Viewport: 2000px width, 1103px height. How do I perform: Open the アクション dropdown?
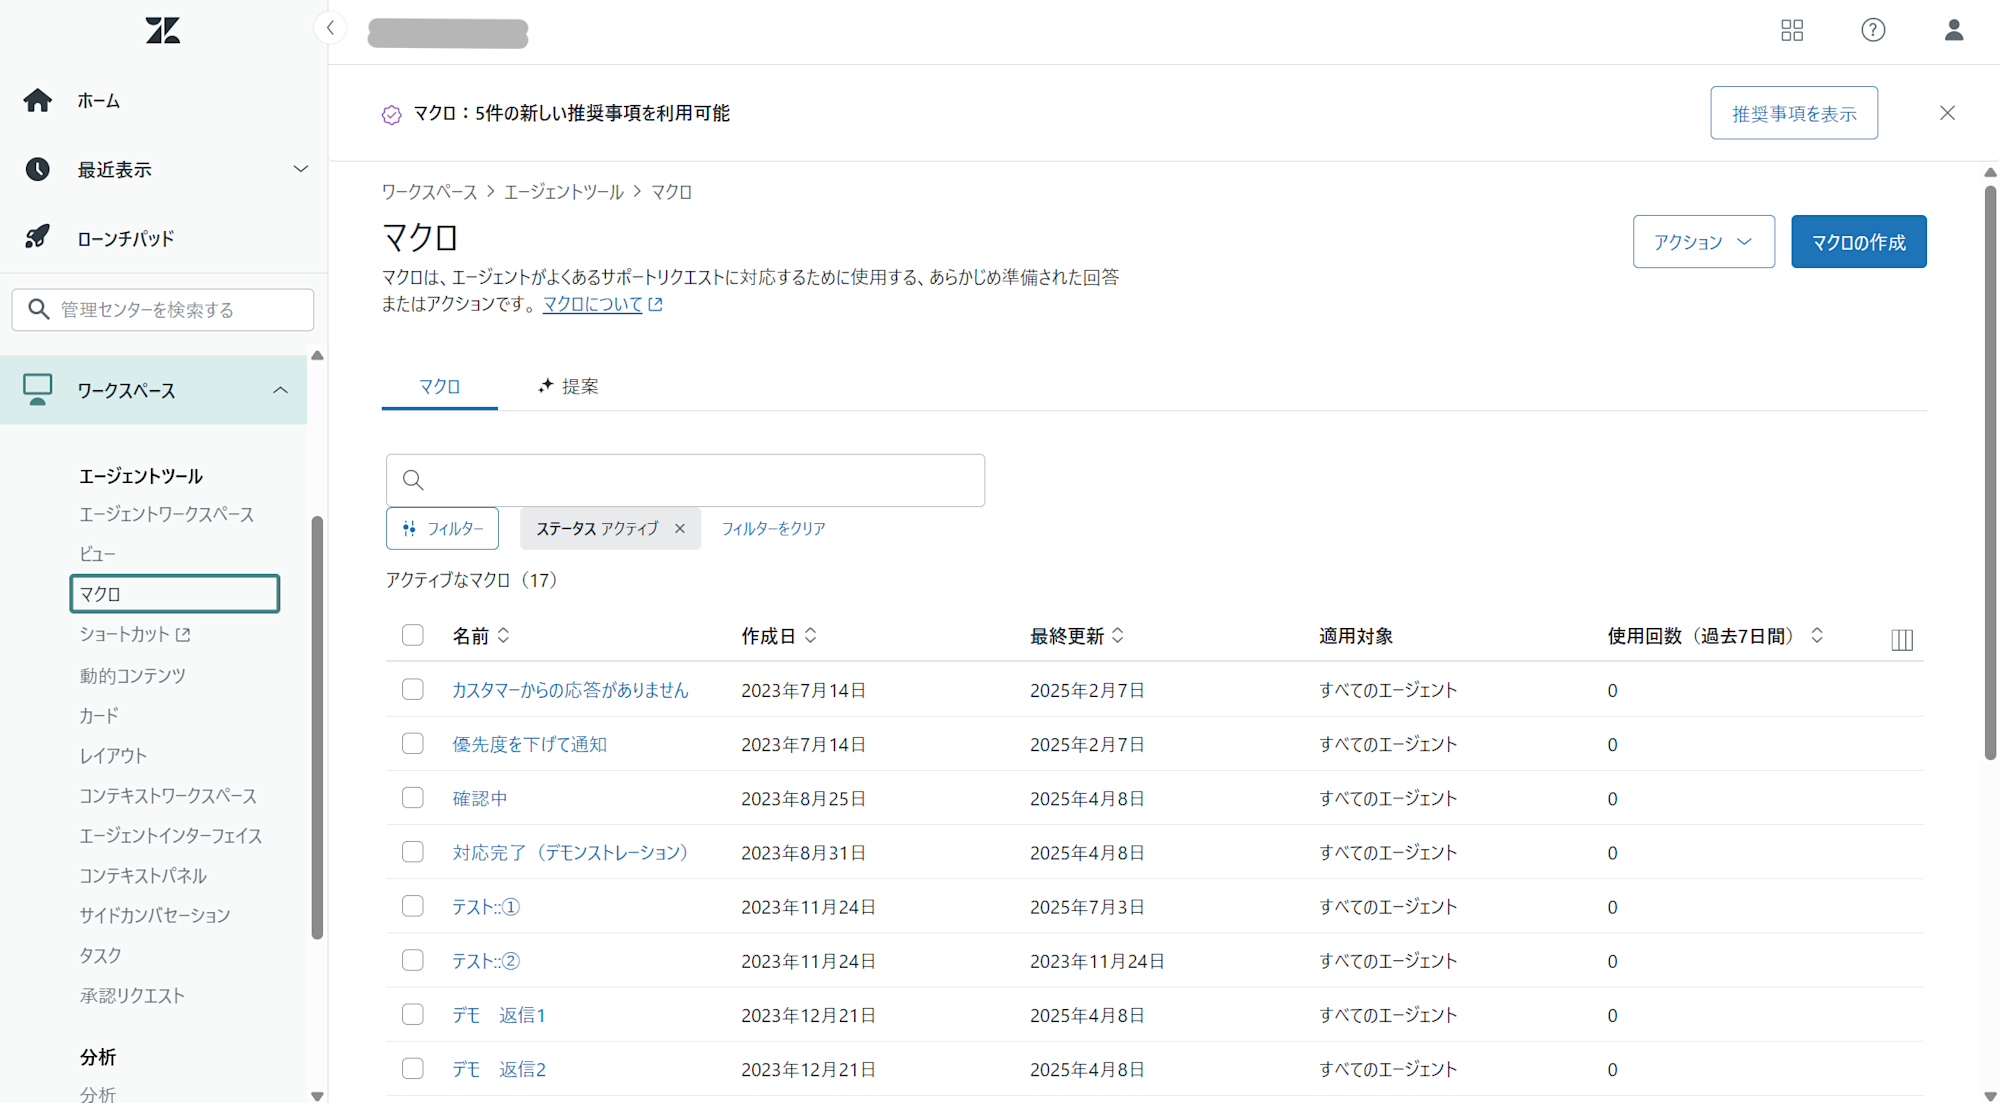pyautogui.click(x=1703, y=242)
